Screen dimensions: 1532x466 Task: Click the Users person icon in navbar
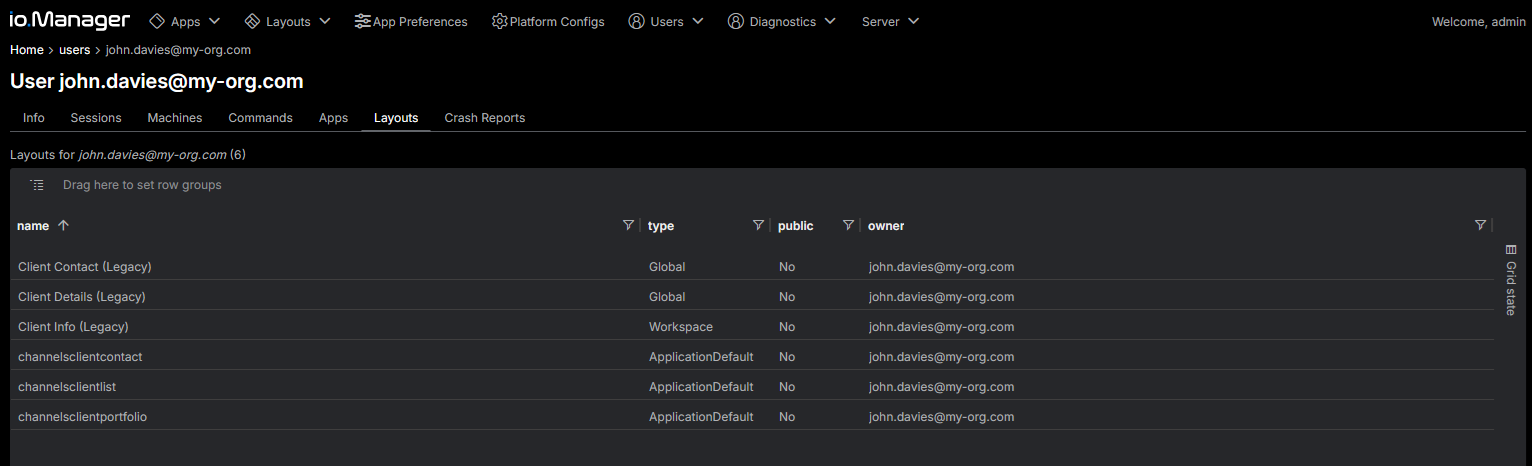coord(636,21)
